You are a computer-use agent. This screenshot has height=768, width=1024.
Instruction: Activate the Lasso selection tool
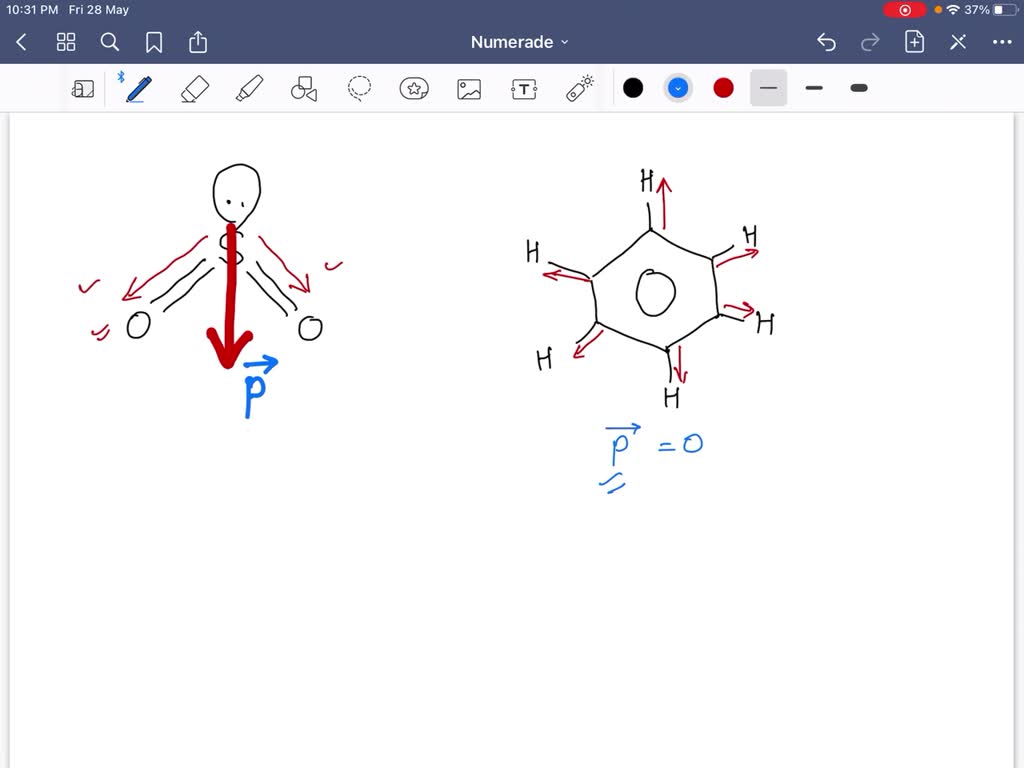[359, 88]
